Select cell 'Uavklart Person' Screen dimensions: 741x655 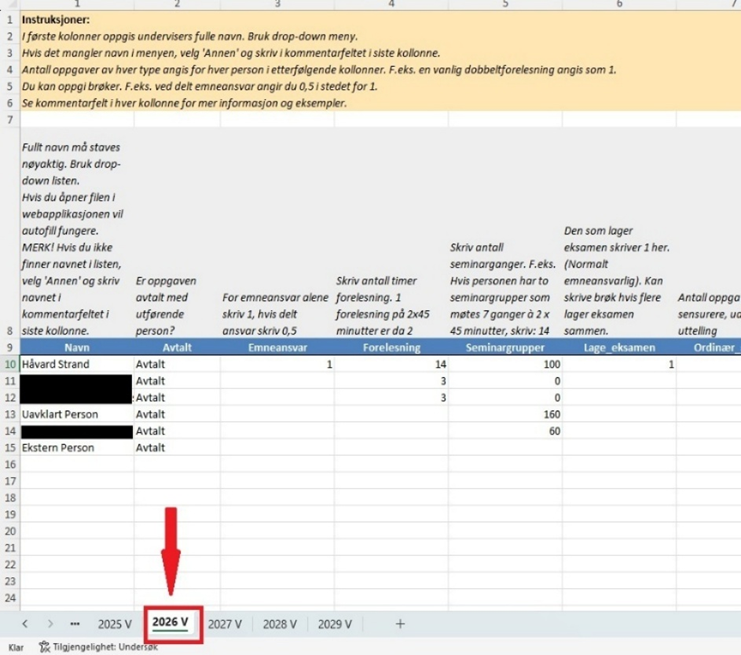[77, 414]
